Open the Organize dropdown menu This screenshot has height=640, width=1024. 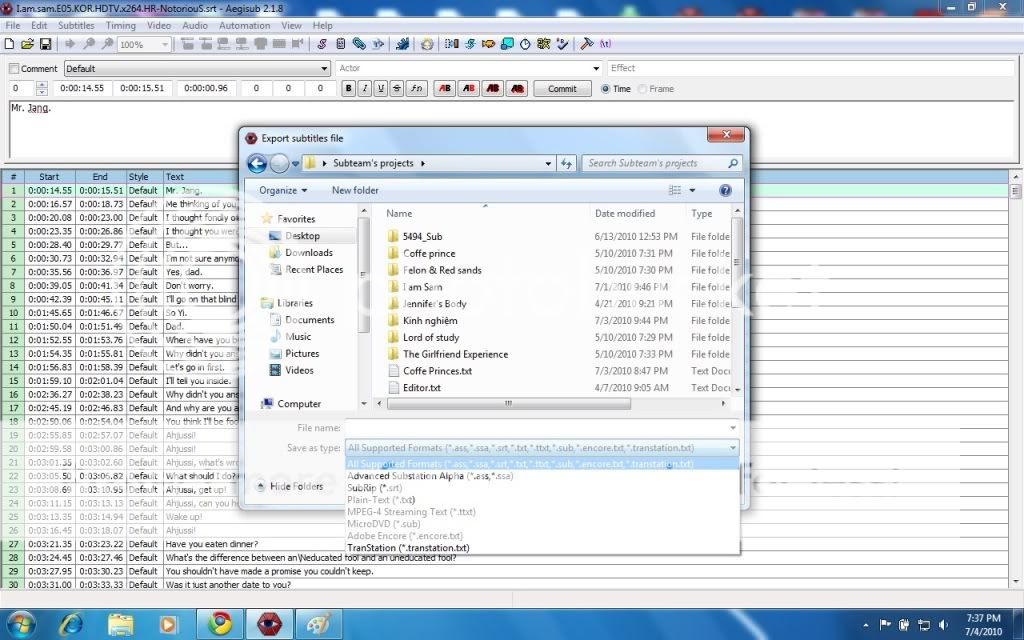pos(283,190)
